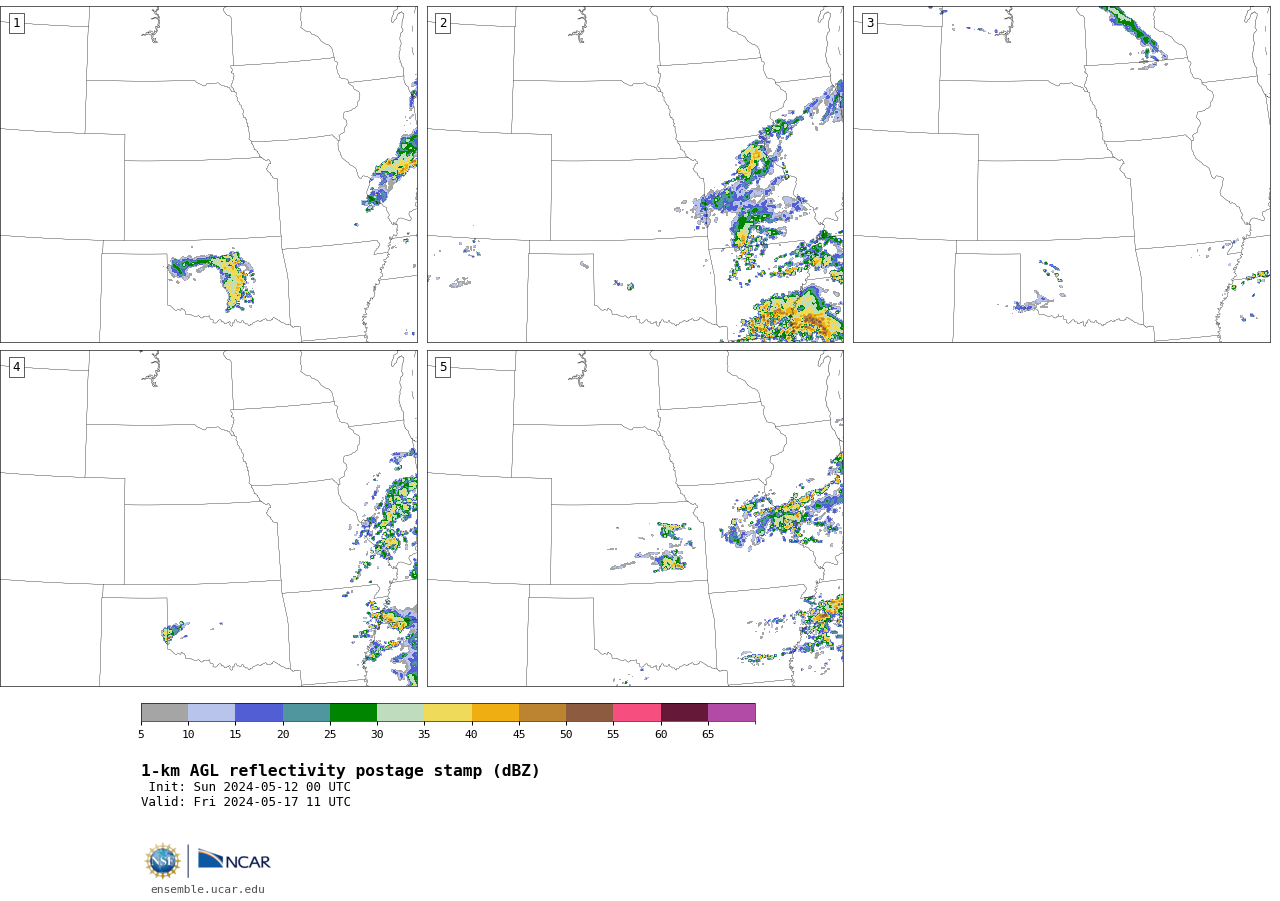
Task: Click the dark green 25–30 dBZ swatch
Action: 353,712
